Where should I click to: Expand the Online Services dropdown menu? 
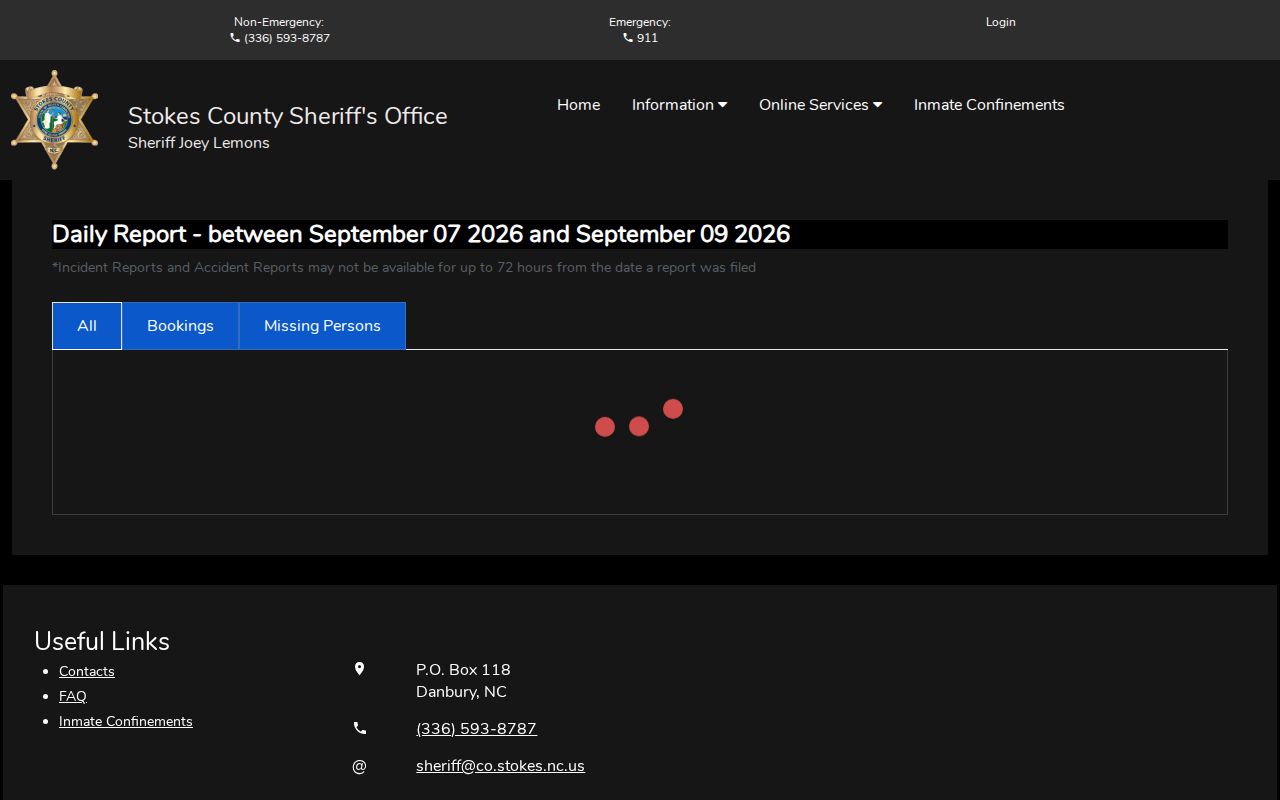[x=820, y=105]
